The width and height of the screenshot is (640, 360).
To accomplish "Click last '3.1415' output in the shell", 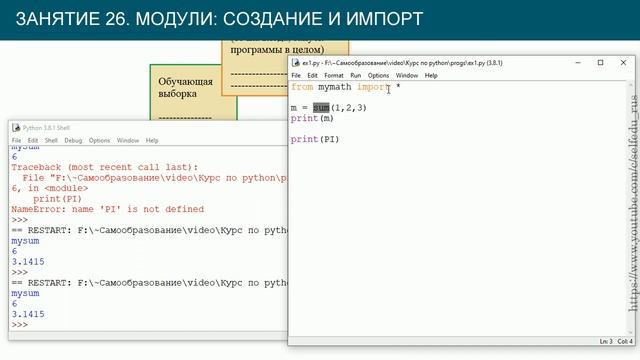I will click(28, 314).
